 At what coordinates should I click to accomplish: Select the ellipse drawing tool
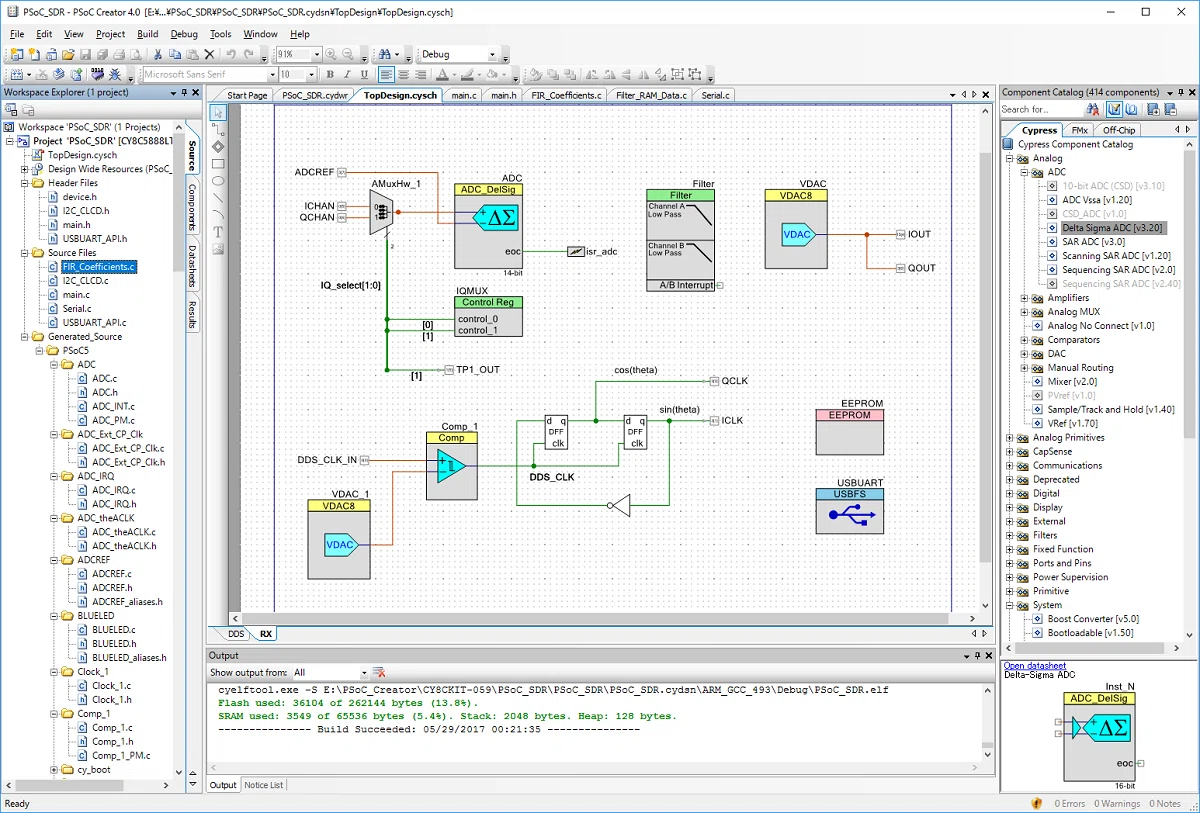tap(218, 180)
